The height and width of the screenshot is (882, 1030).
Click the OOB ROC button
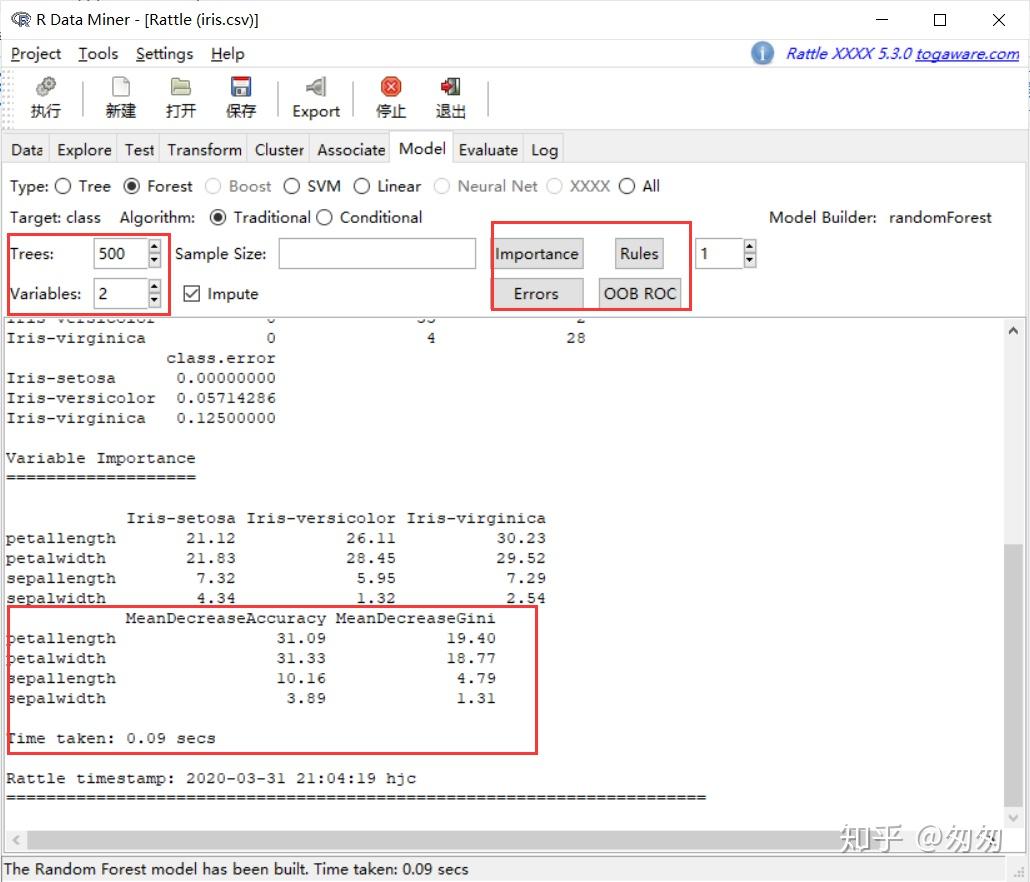(x=640, y=294)
